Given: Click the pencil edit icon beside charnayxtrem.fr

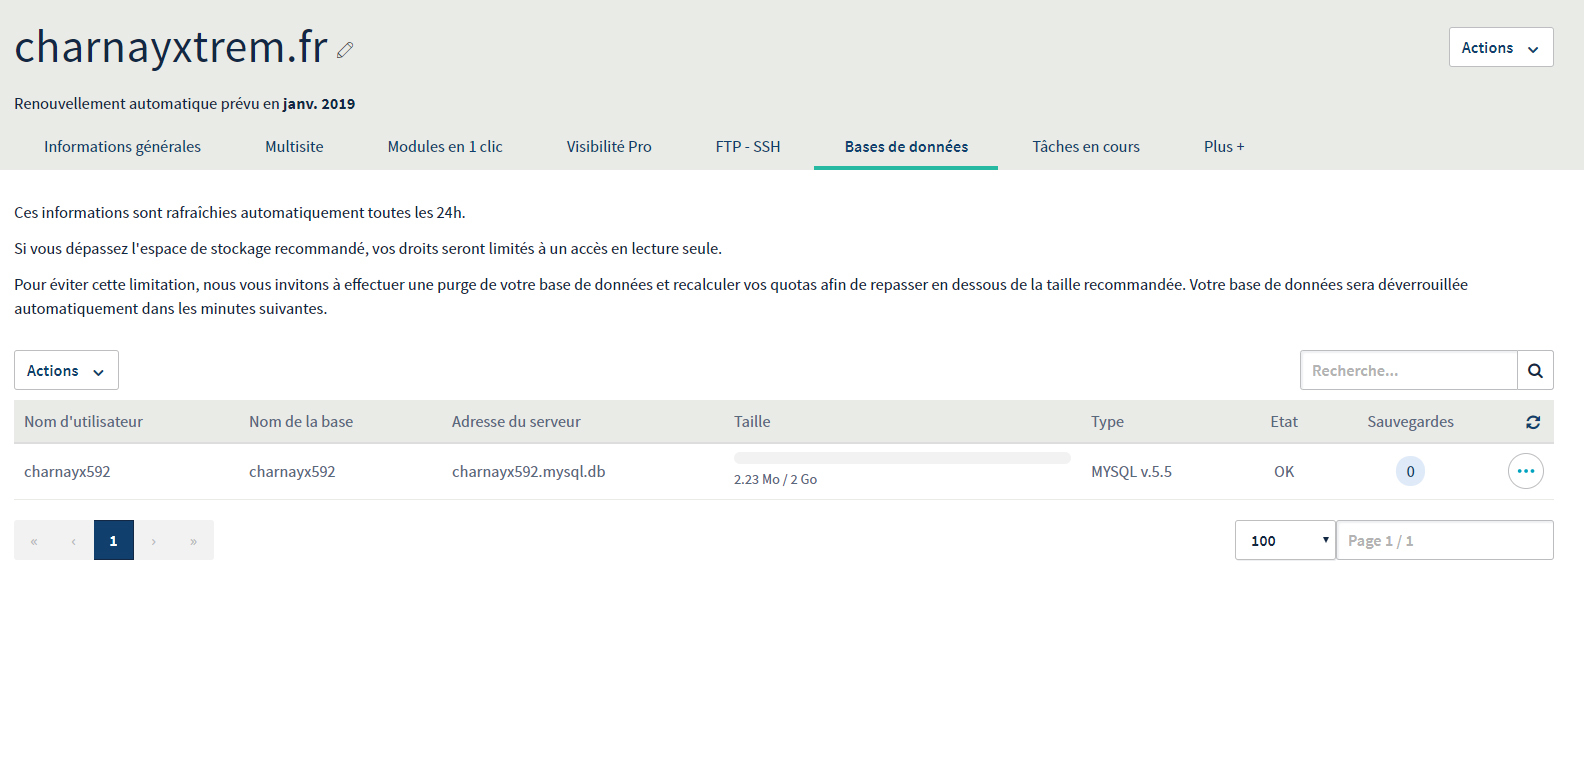Looking at the screenshot, I should tap(345, 50).
